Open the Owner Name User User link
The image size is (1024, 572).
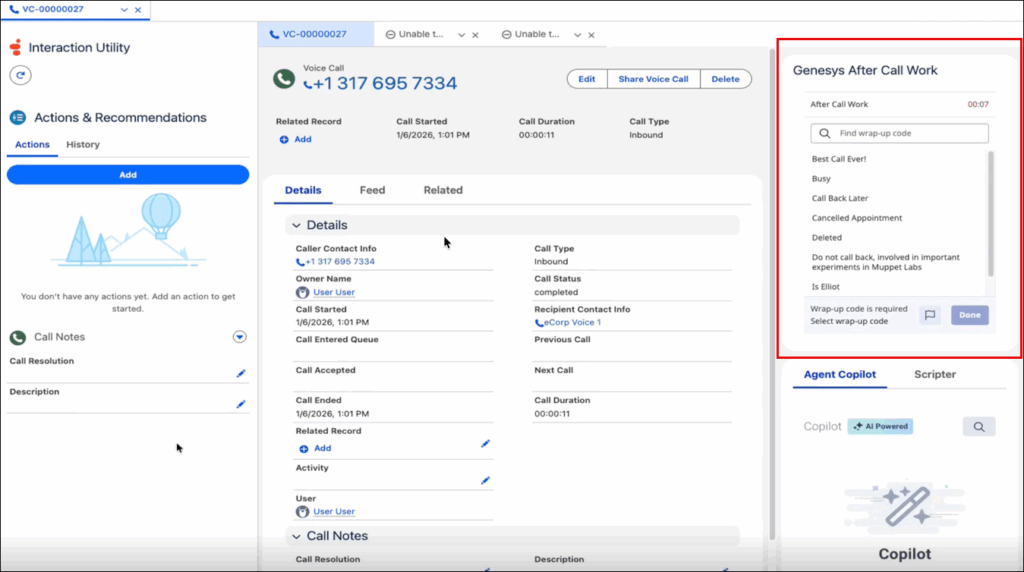(x=334, y=293)
